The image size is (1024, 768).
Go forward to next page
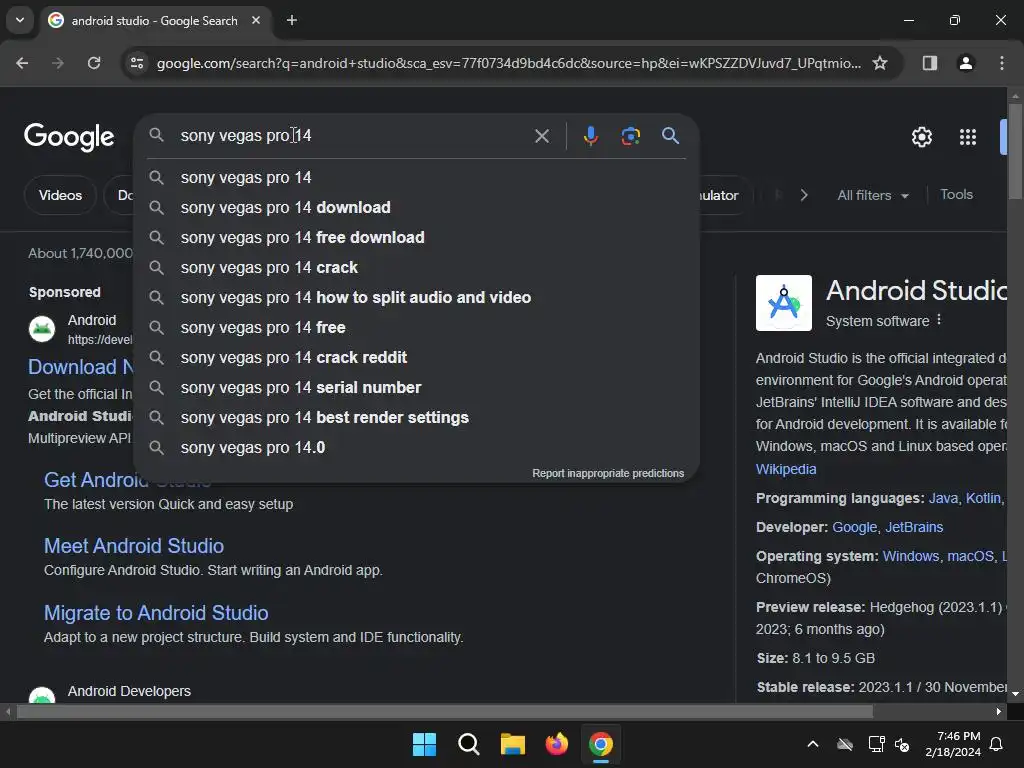coord(58,63)
